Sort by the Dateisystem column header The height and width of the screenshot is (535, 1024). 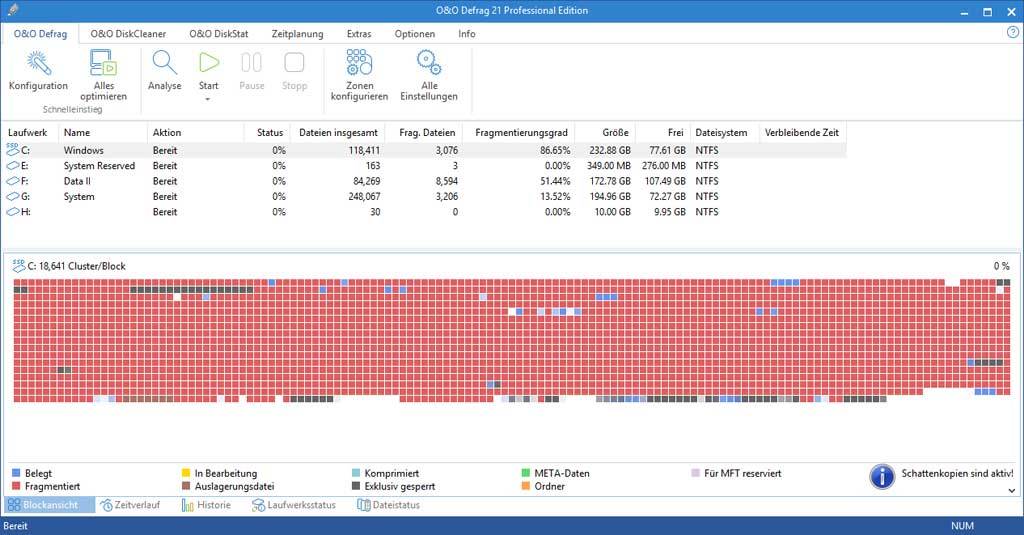tap(724, 133)
